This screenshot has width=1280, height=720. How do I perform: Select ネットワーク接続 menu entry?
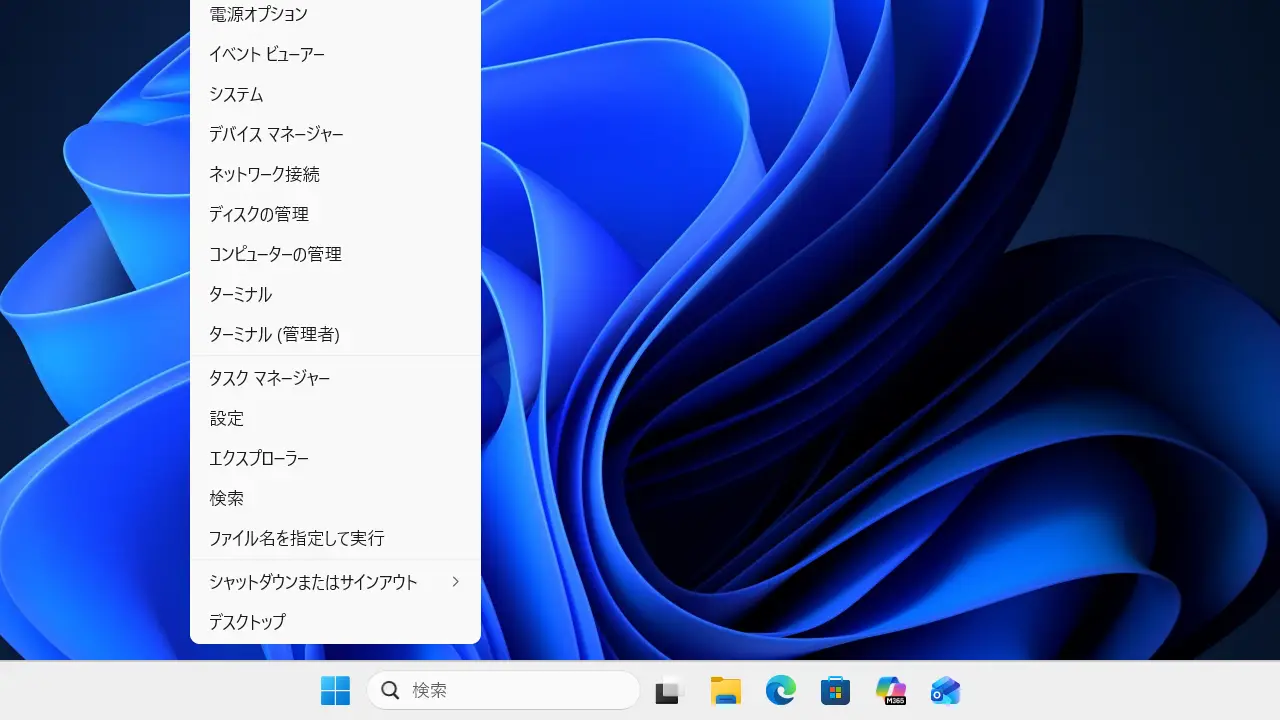[264, 174]
